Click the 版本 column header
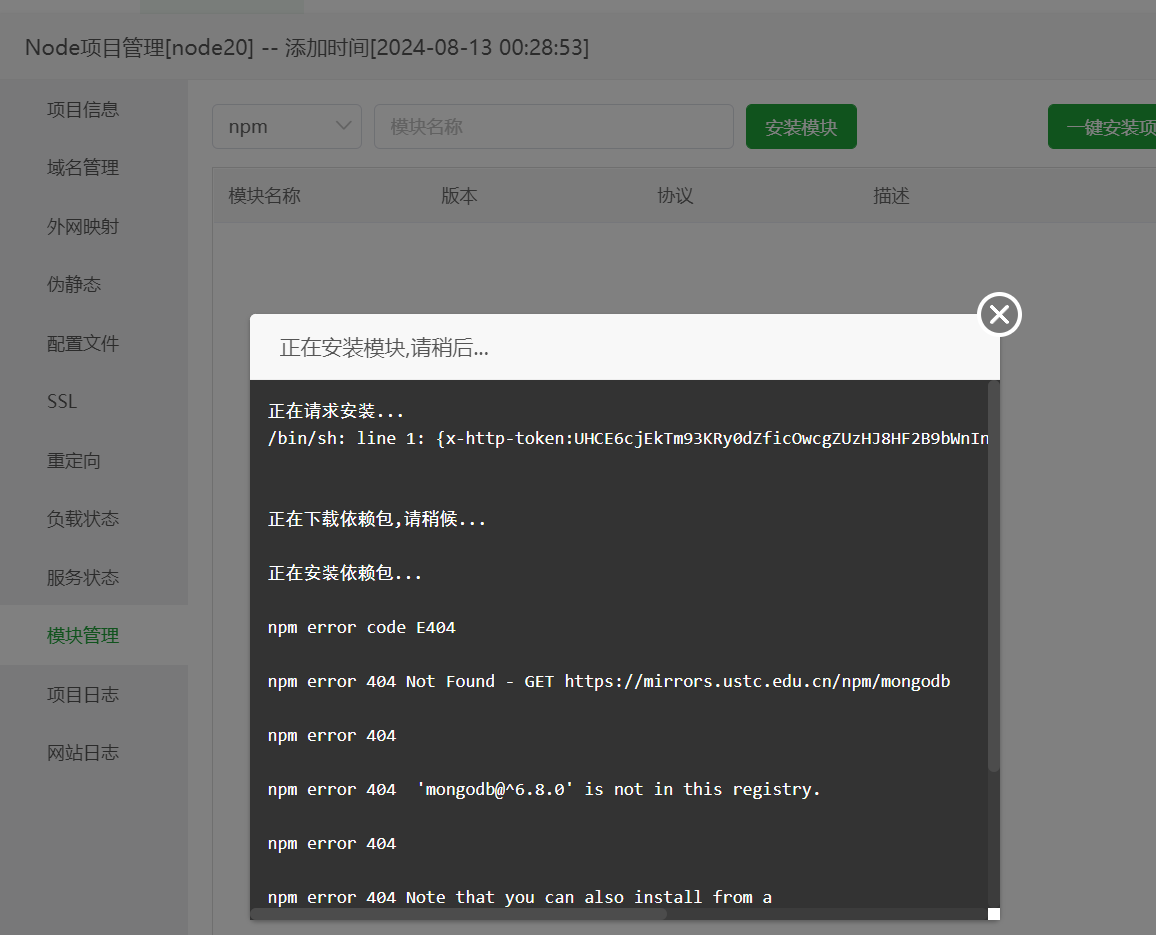The height and width of the screenshot is (935, 1156). click(x=459, y=196)
